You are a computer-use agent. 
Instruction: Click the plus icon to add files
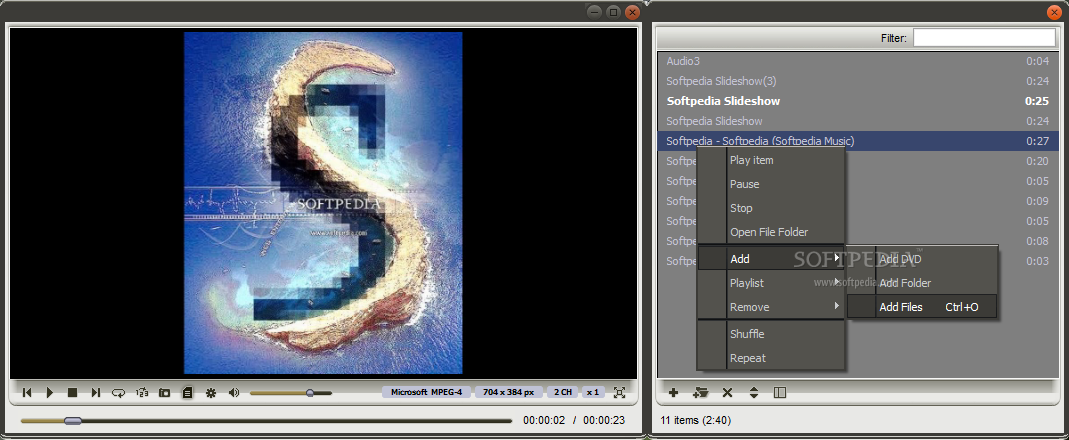(x=674, y=392)
